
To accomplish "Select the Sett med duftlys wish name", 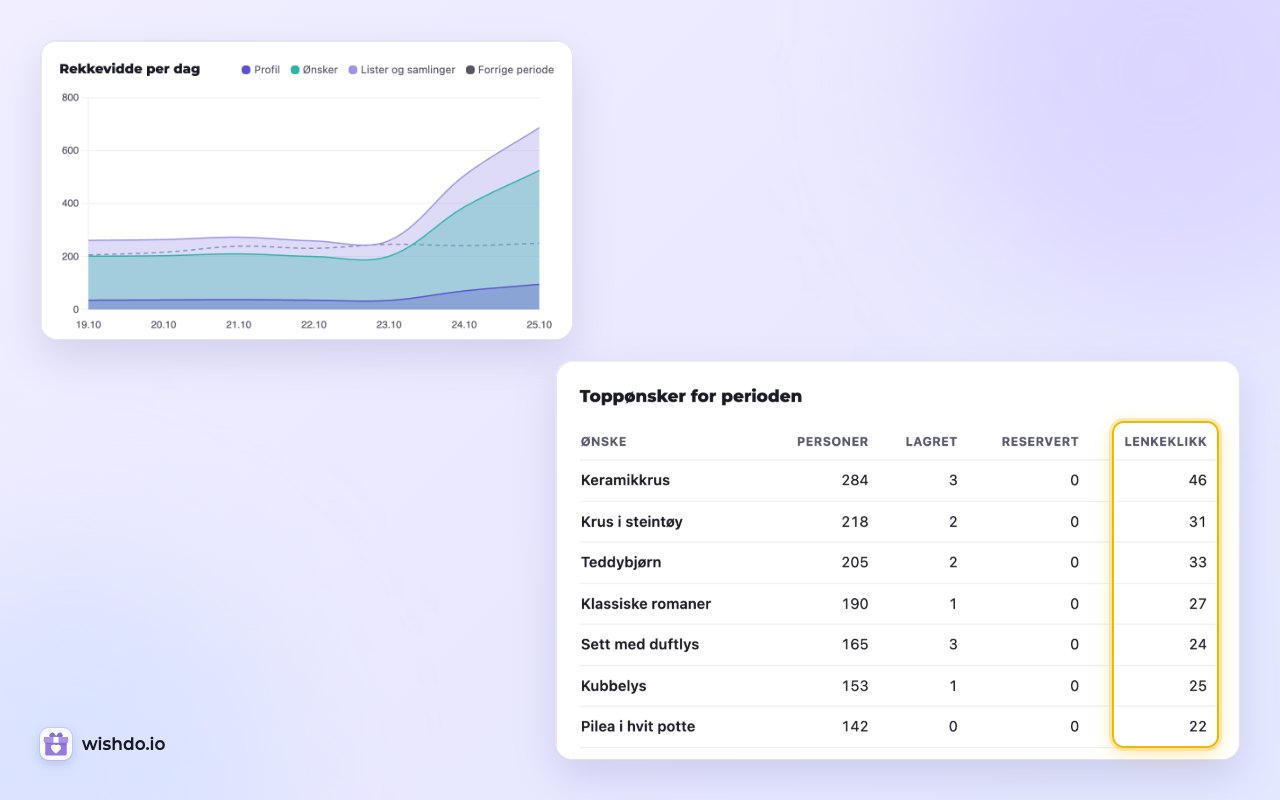I will [x=640, y=644].
